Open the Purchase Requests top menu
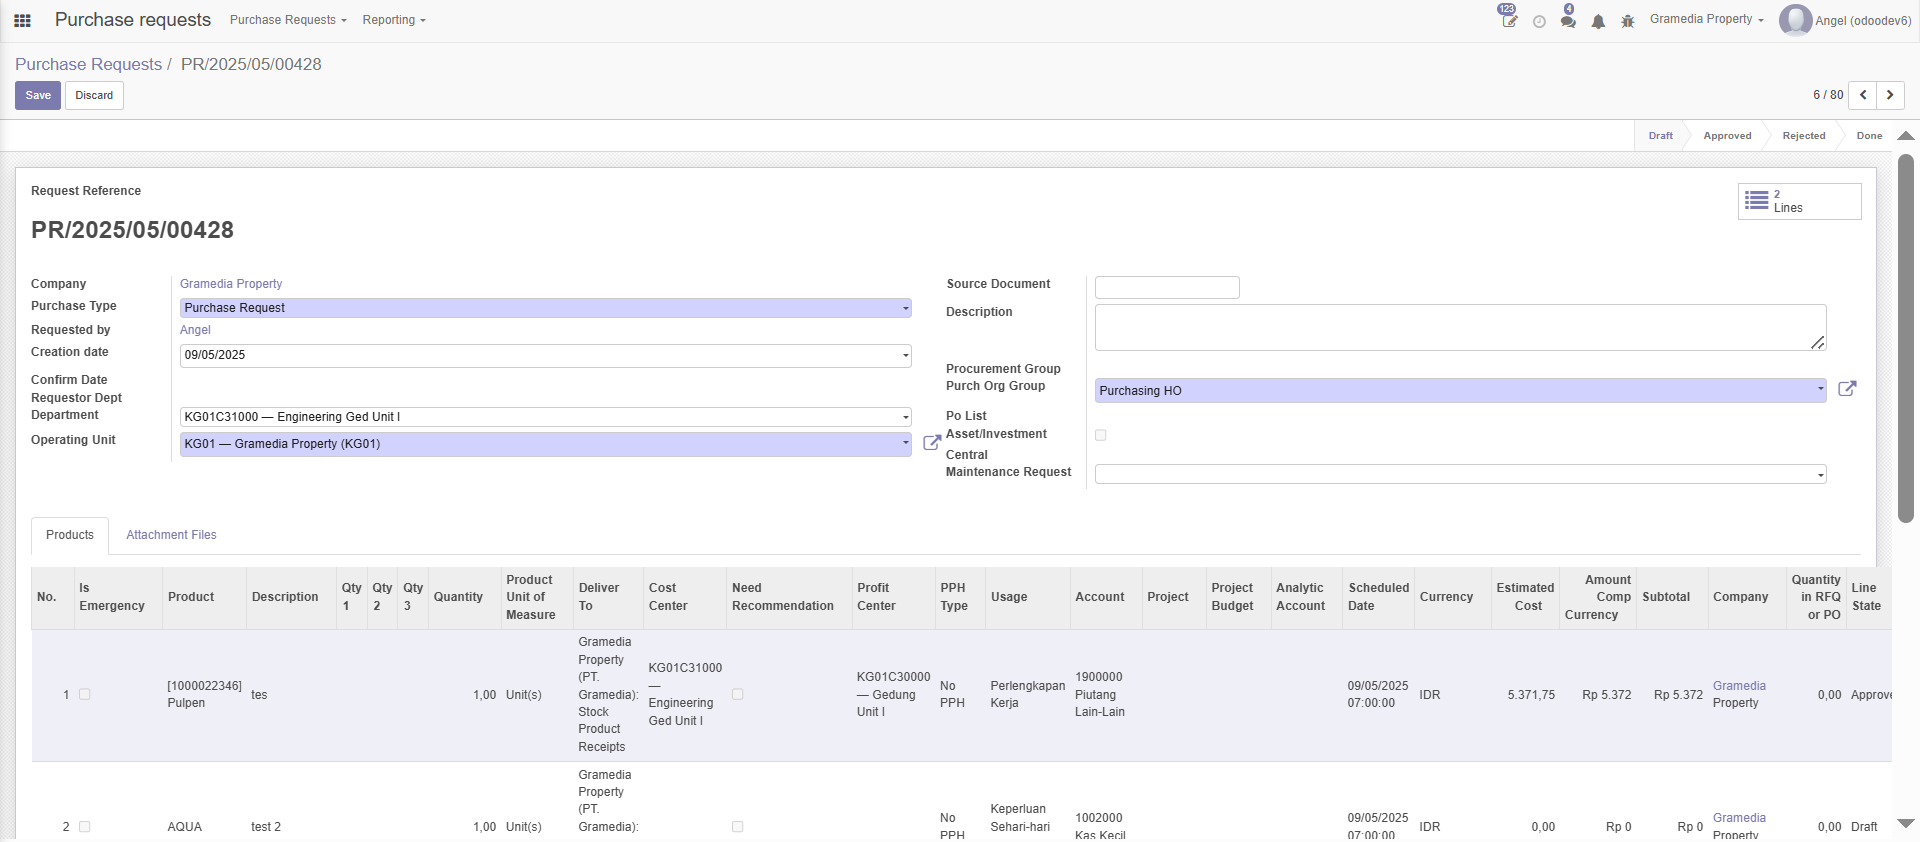This screenshot has height=842, width=1920. coord(288,20)
